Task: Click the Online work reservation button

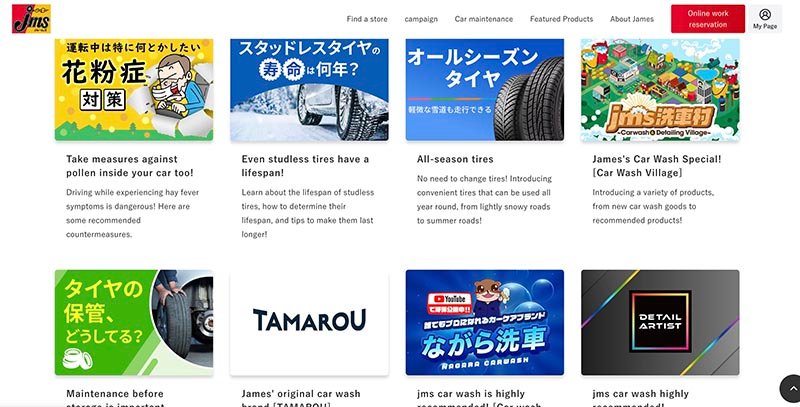Action: click(x=708, y=19)
